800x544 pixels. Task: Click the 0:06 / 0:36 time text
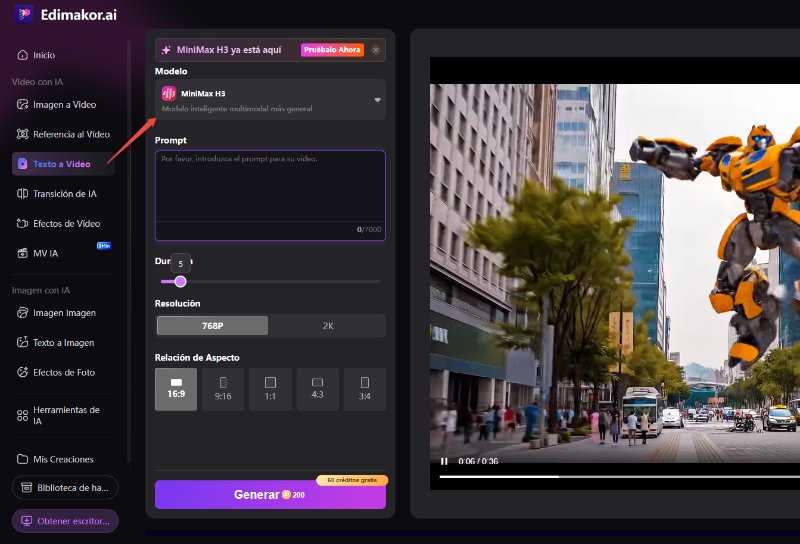tap(478, 461)
